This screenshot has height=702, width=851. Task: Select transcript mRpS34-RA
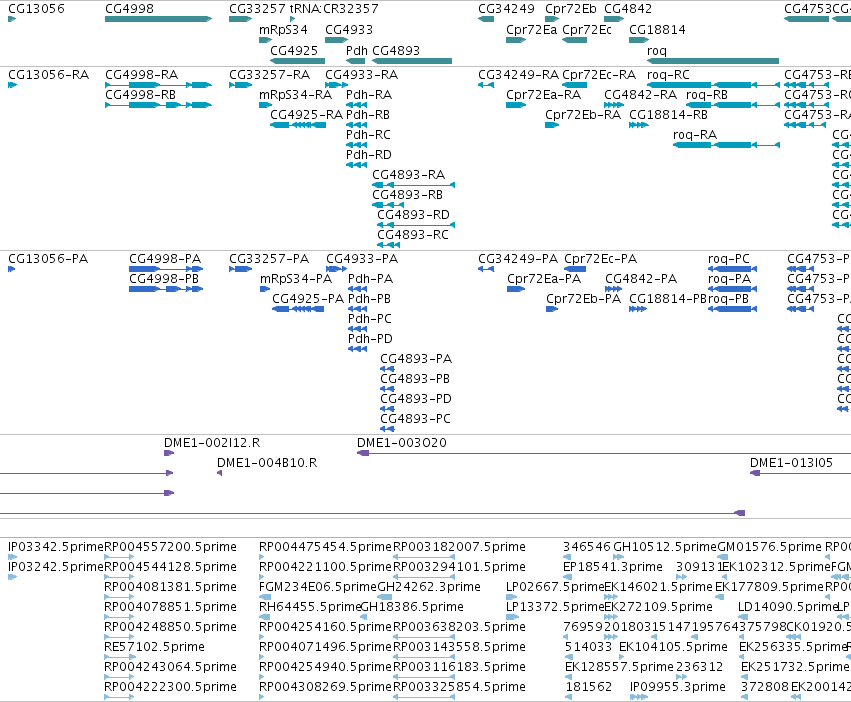295,94
